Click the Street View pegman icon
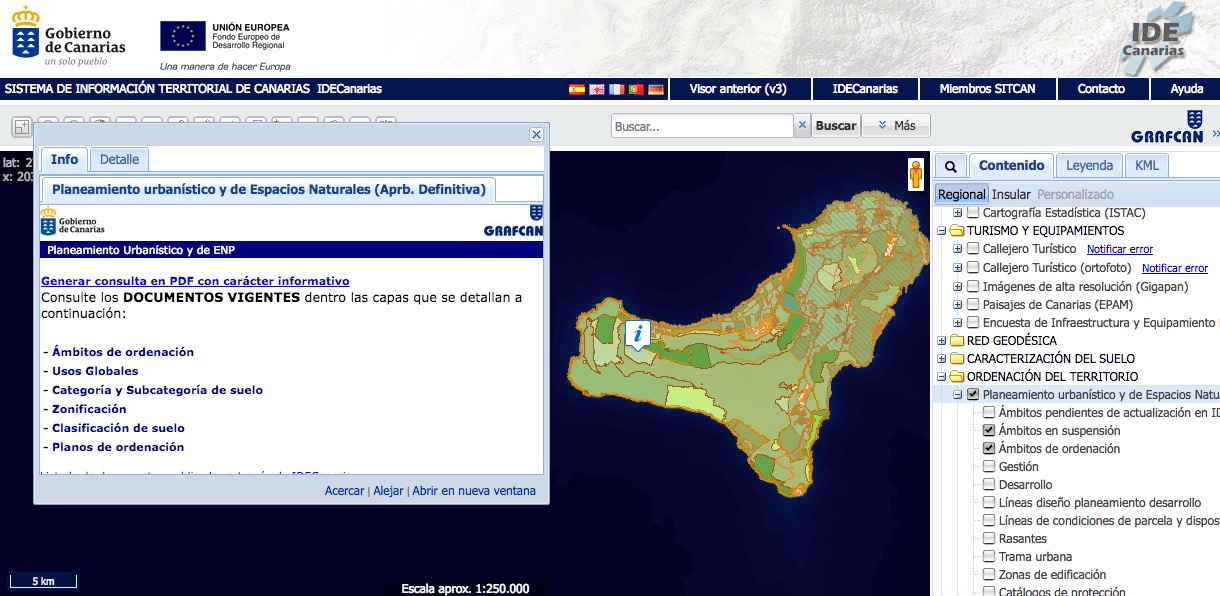 (x=915, y=174)
